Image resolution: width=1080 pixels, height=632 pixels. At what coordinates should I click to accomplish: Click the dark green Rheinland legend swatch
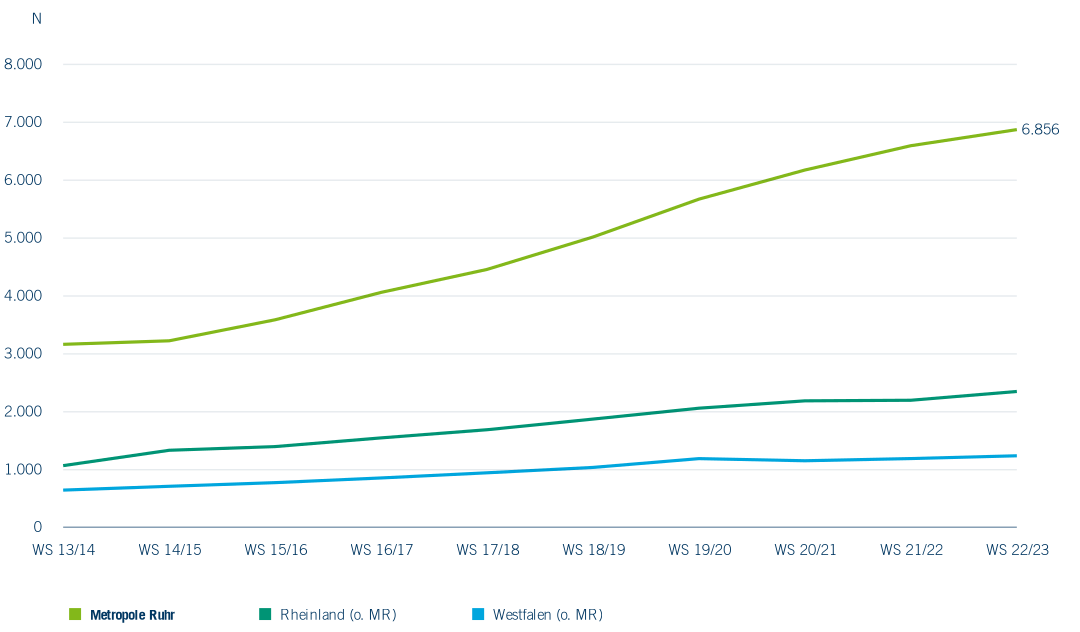pos(265,614)
